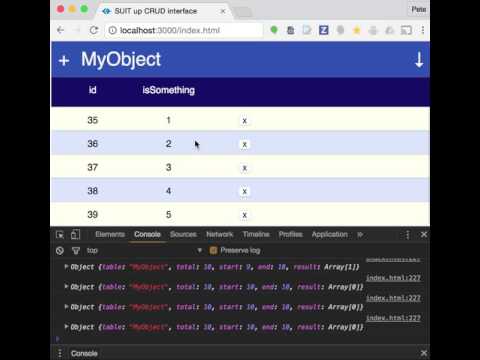The image size is (480, 360).
Task: Click id cell 37
Action: (92, 167)
